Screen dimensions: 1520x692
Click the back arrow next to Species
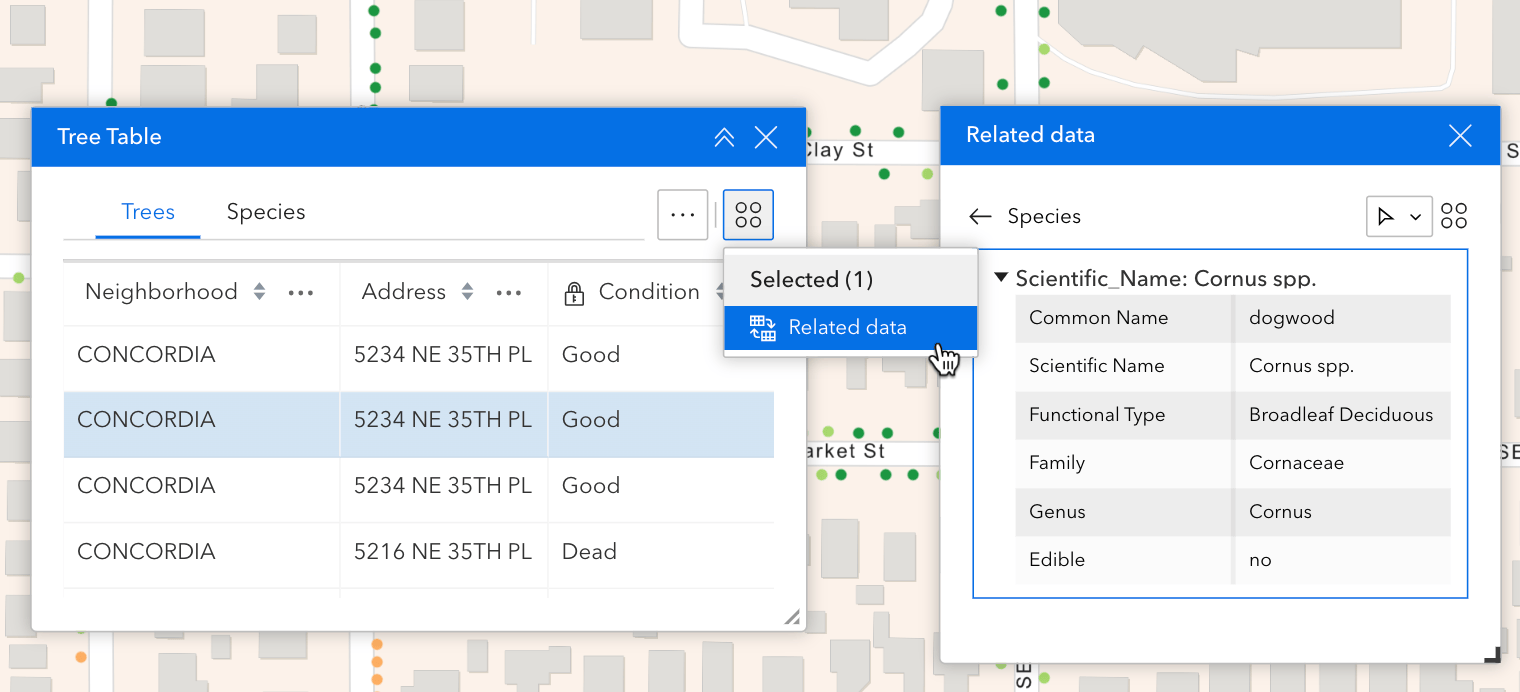[980, 217]
